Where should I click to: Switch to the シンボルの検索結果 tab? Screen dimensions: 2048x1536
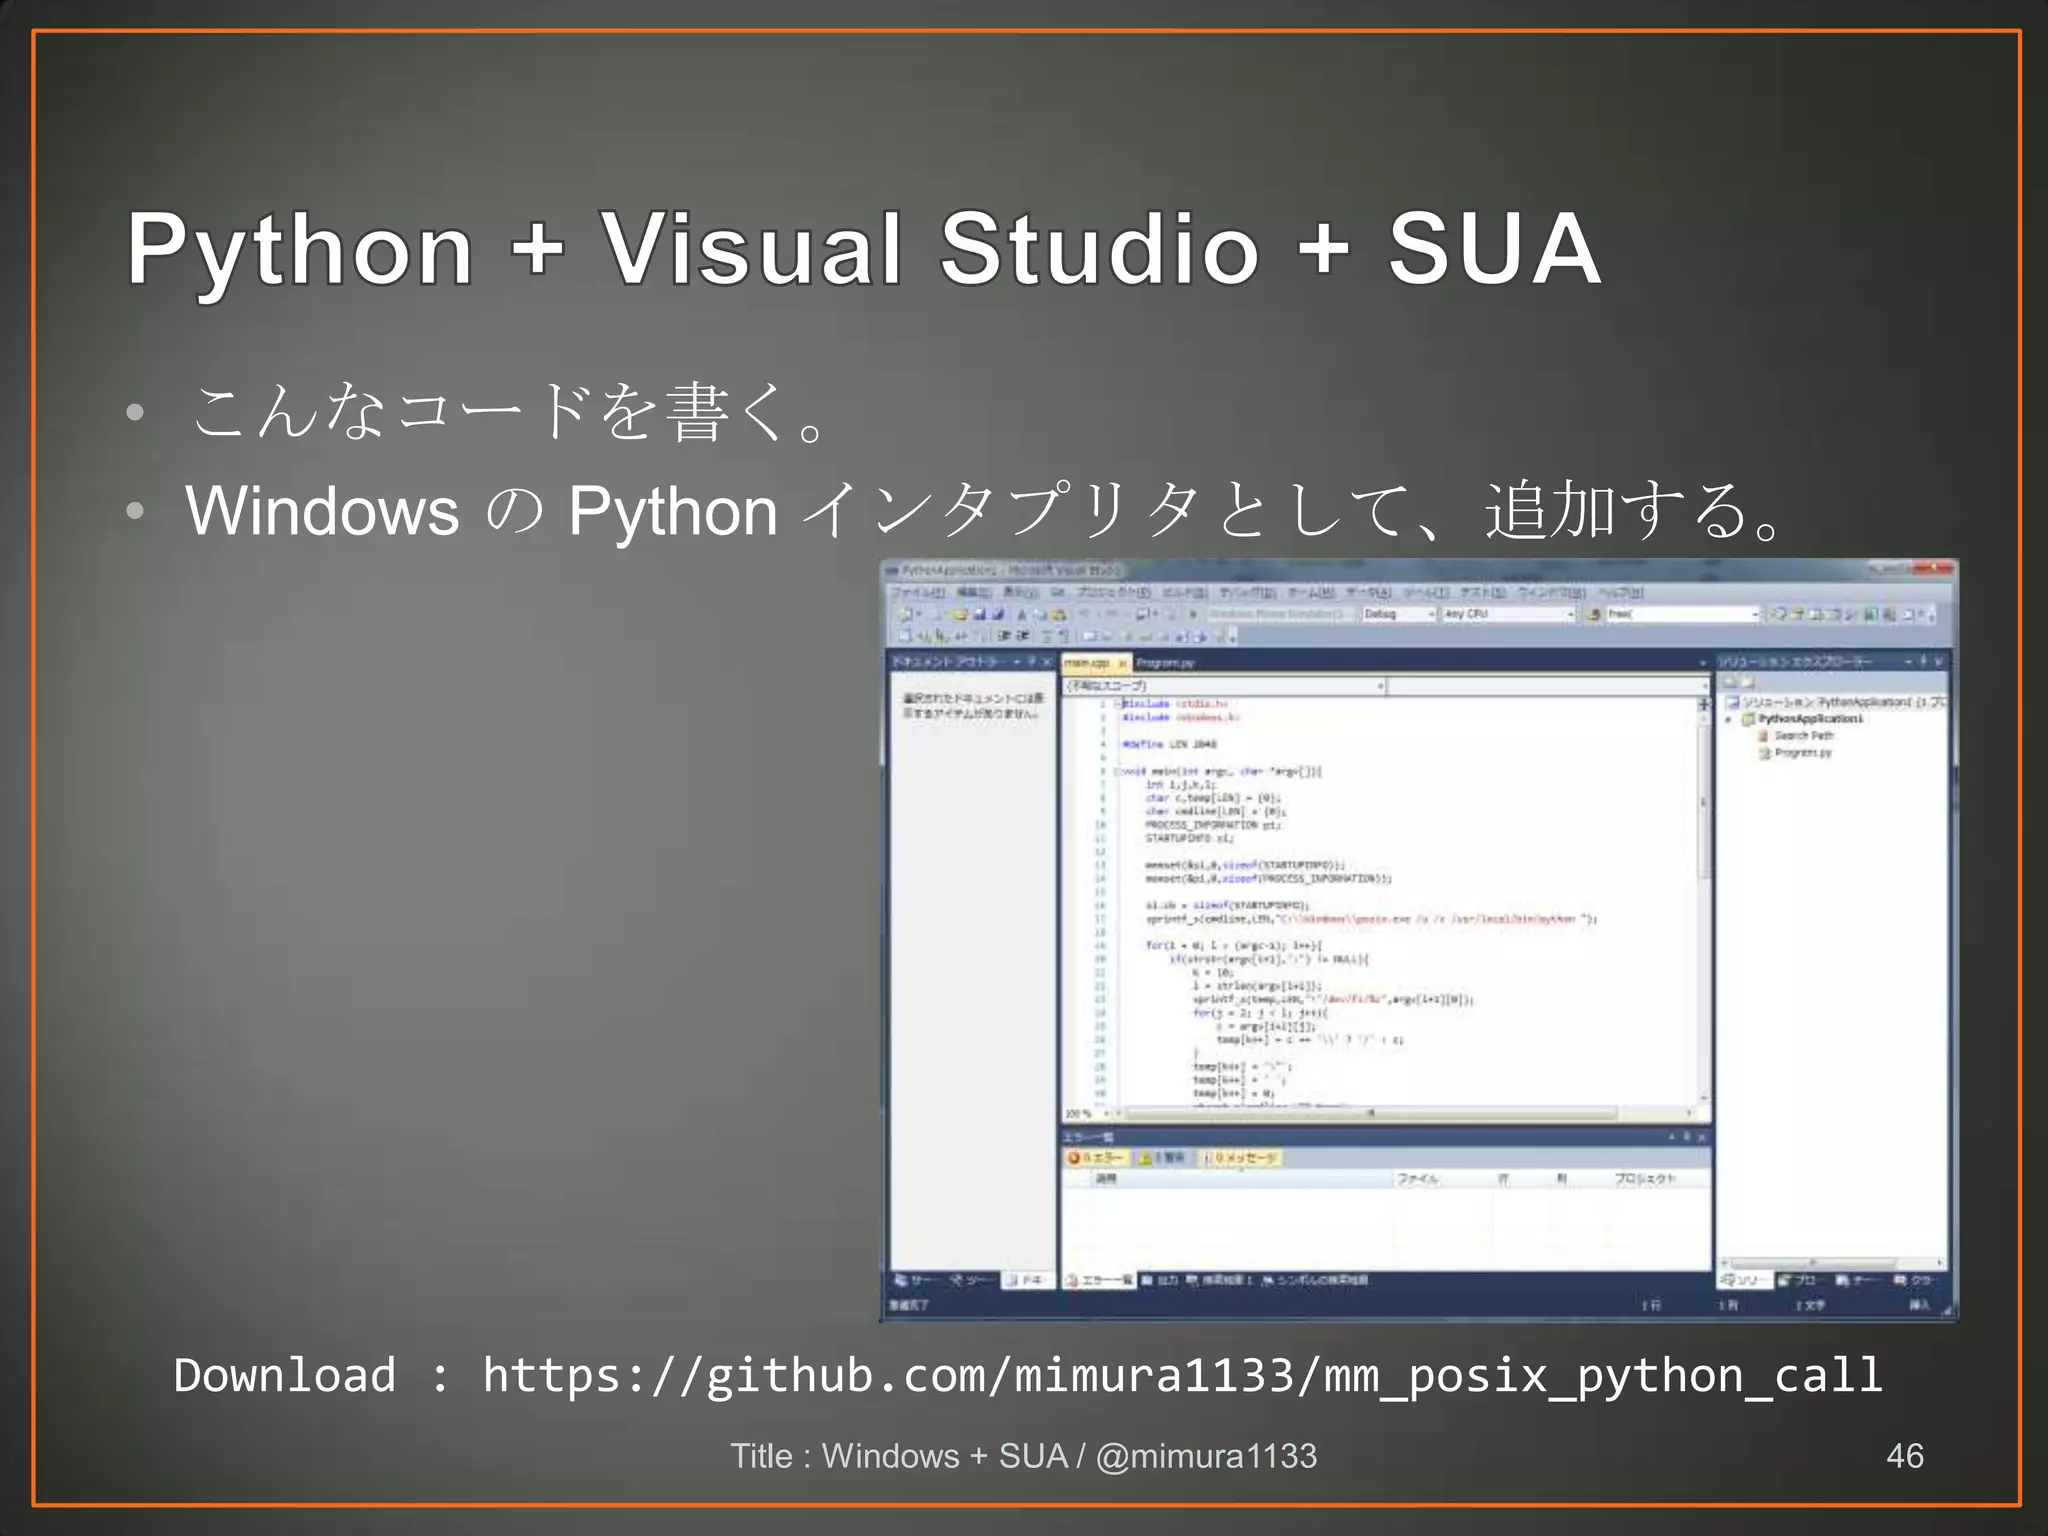1315,1280
